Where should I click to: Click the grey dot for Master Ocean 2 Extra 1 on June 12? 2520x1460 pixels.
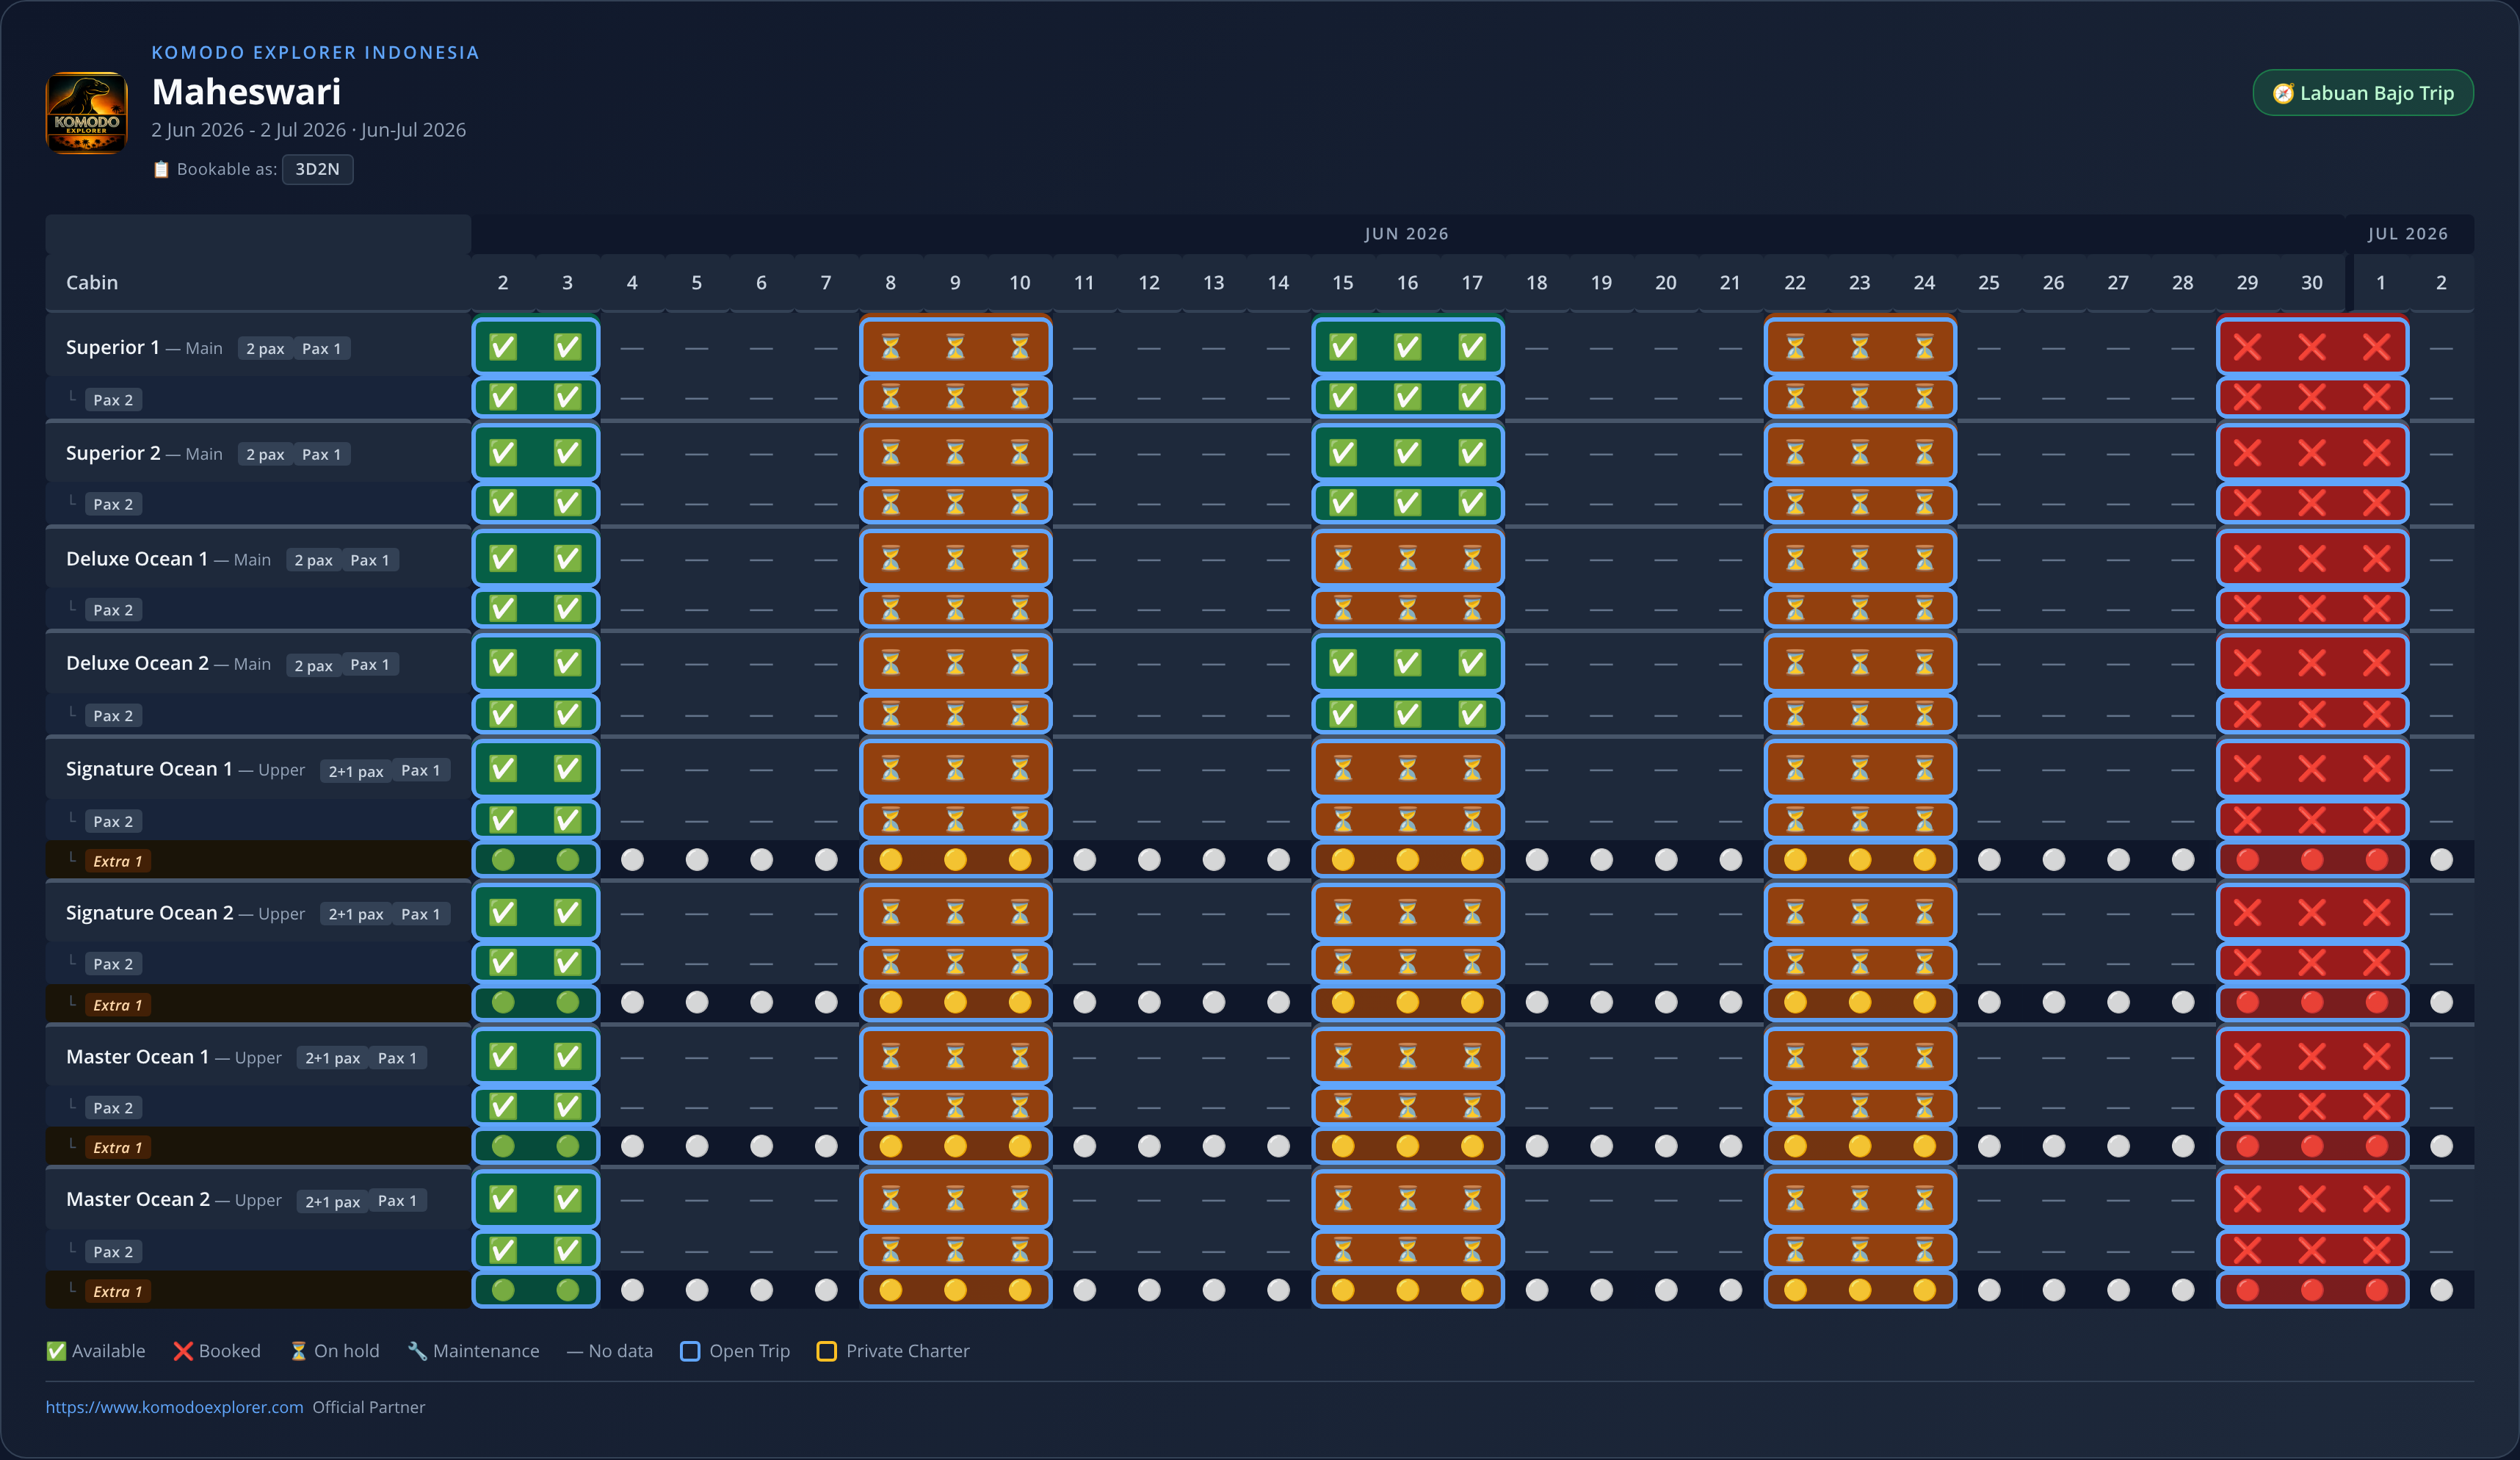(1149, 1290)
